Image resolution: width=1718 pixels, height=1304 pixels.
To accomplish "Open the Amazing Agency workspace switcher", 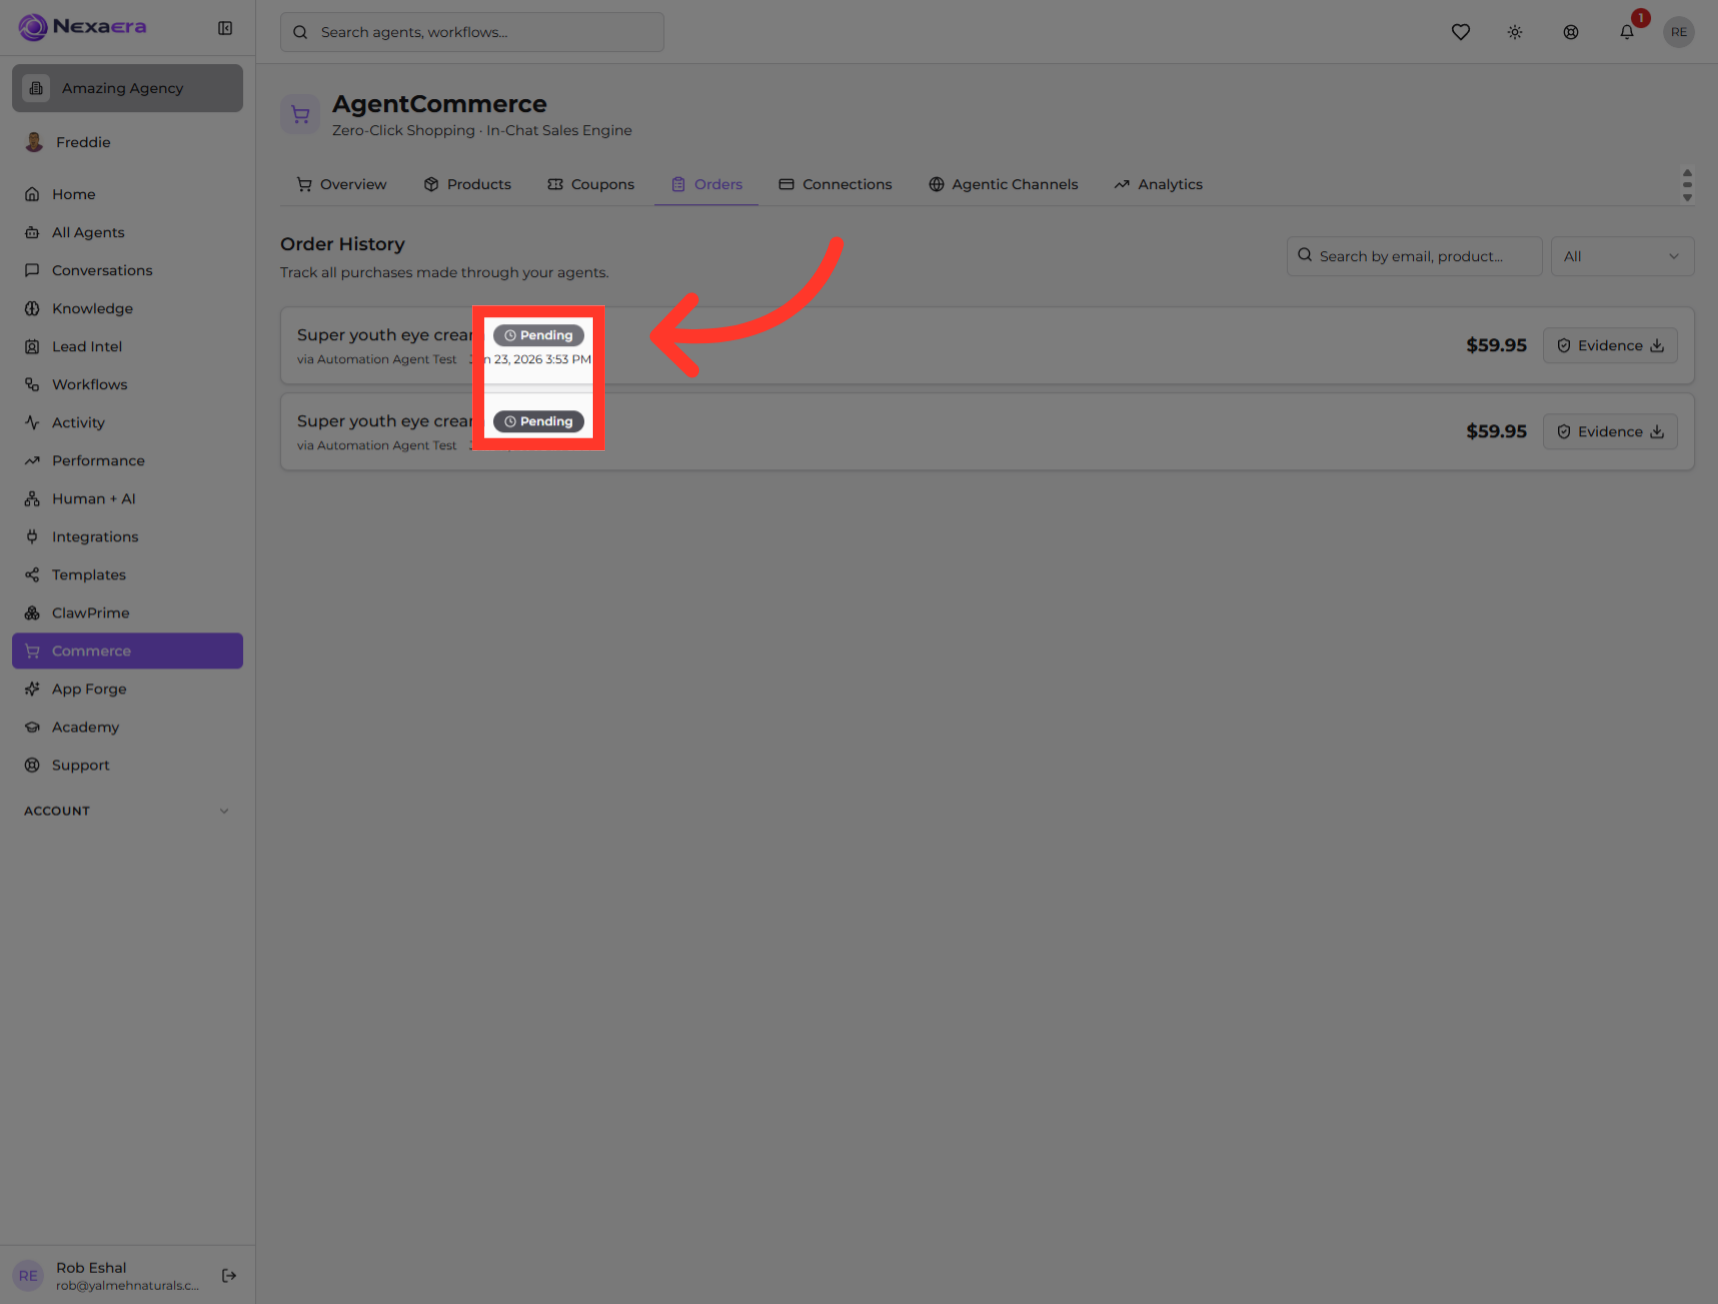I will pos(128,88).
